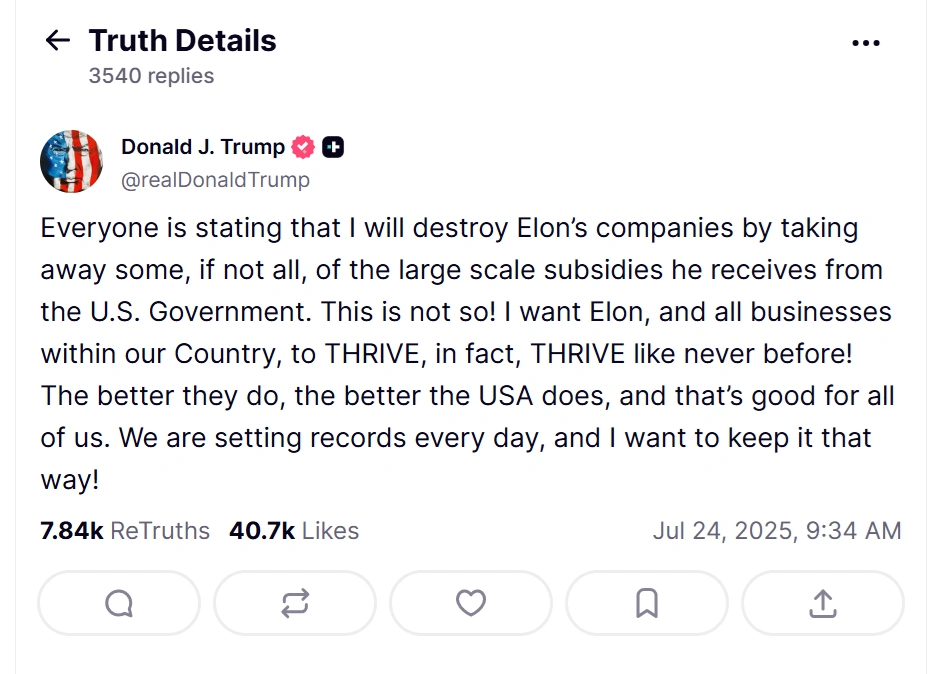947x674 pixels.
Task: Go back using the back arrow
Action: click(x=57, y=40)
